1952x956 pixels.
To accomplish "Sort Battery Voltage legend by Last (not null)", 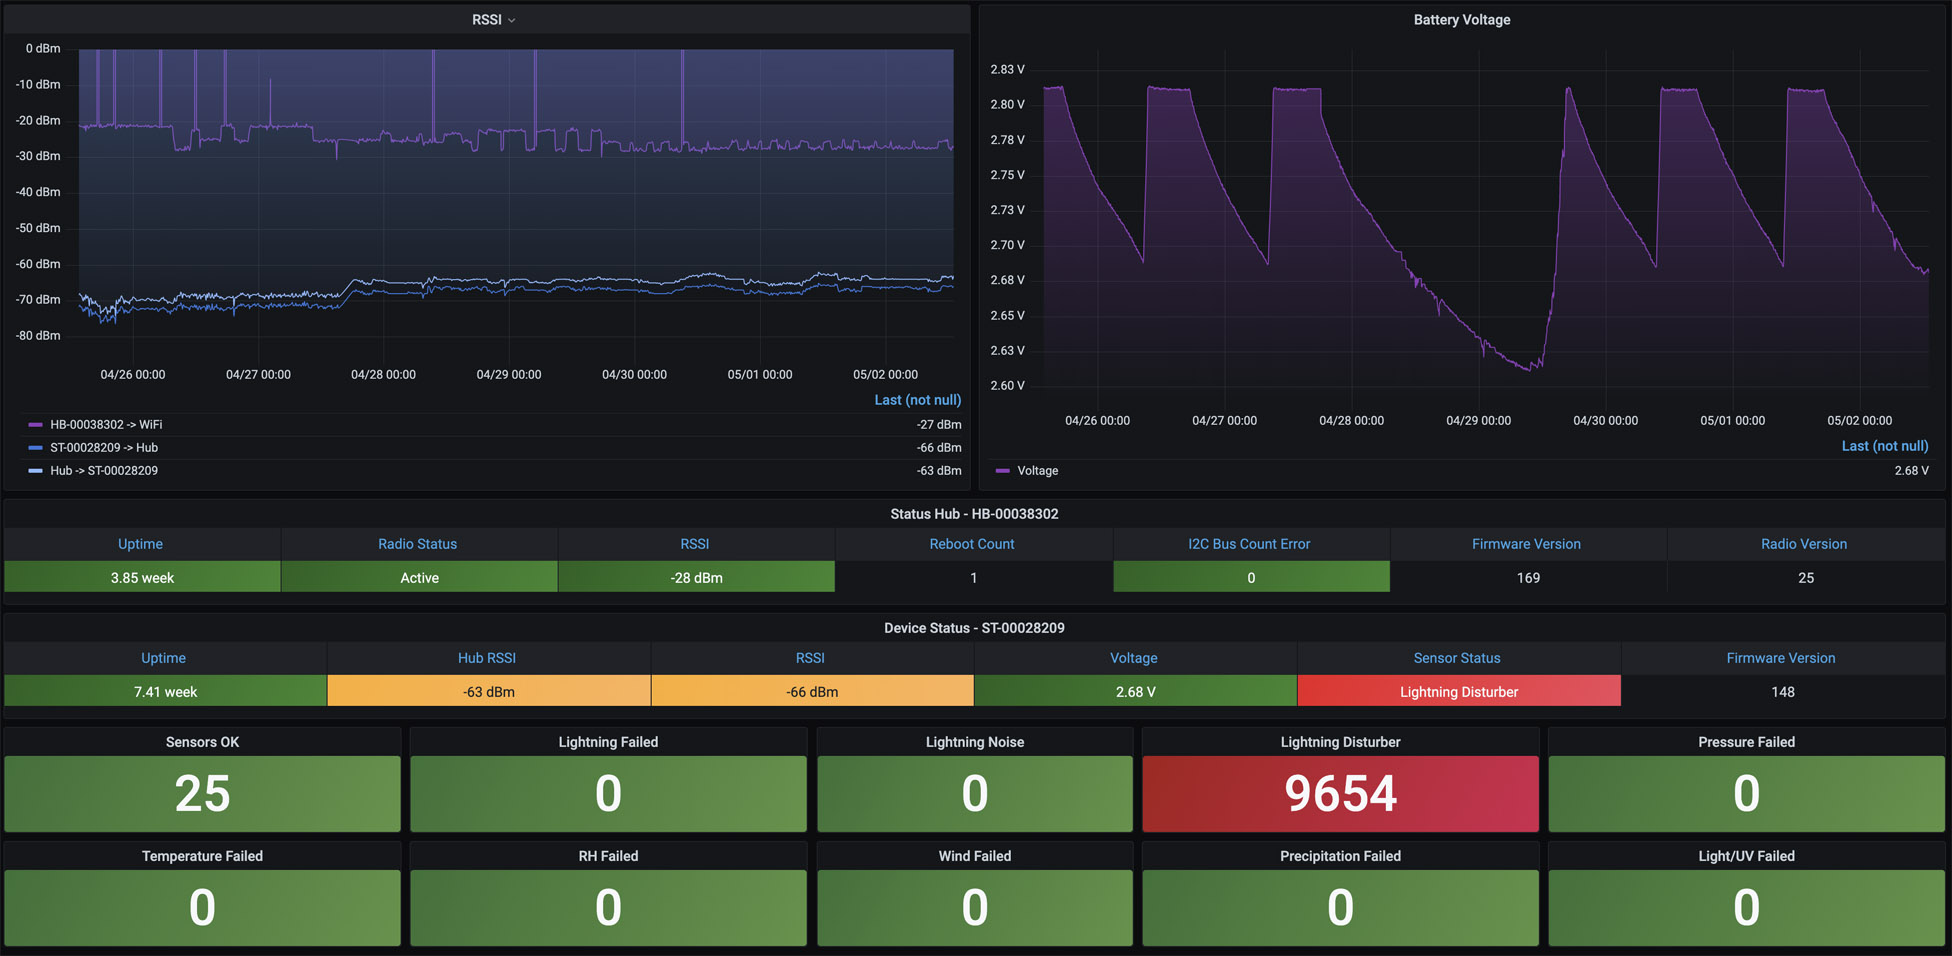I will (1885, 446).
